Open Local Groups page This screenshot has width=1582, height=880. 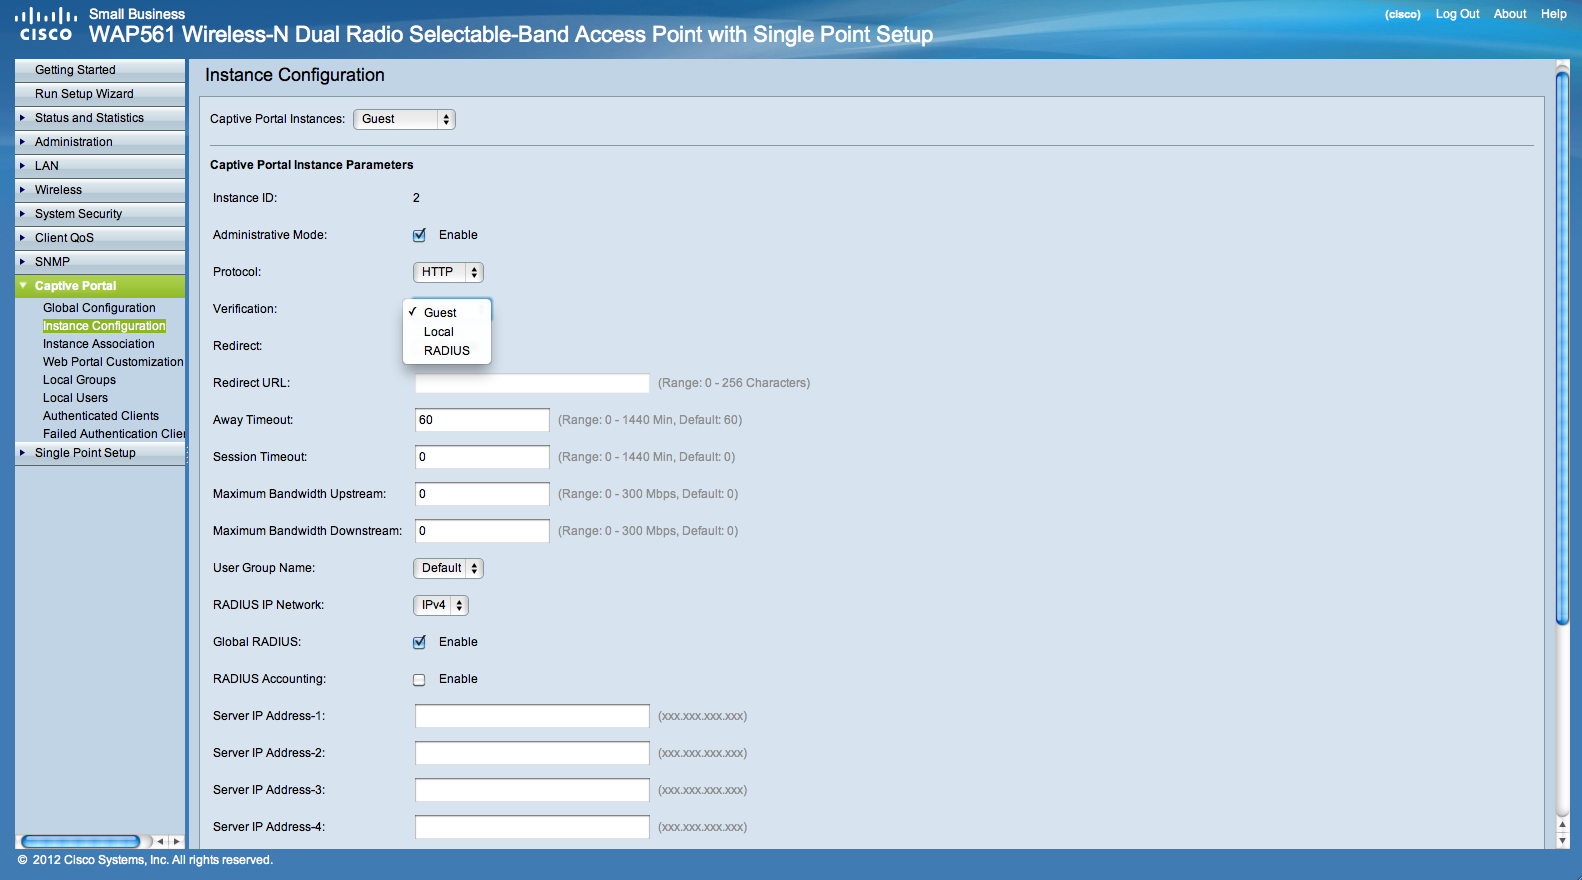tap(79, 380)
